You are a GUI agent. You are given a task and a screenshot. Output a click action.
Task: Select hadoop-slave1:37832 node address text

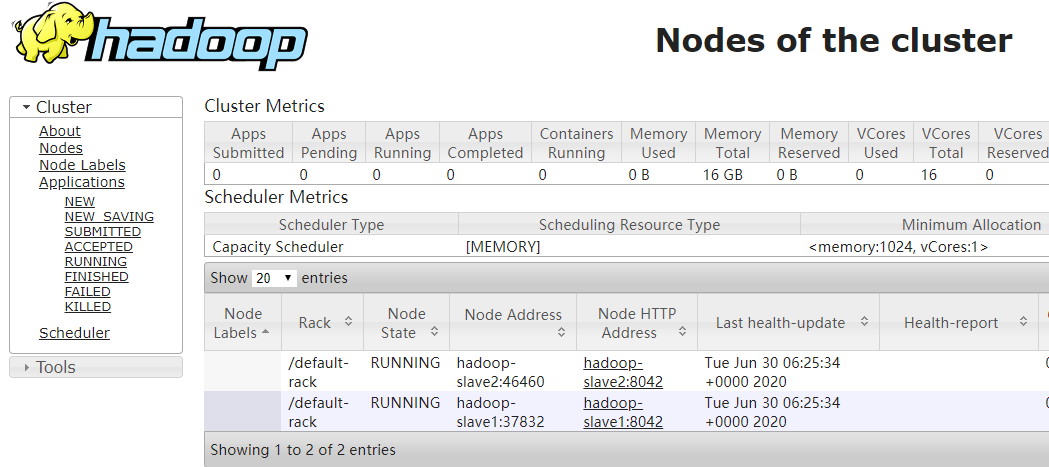(x=500, y=413)
